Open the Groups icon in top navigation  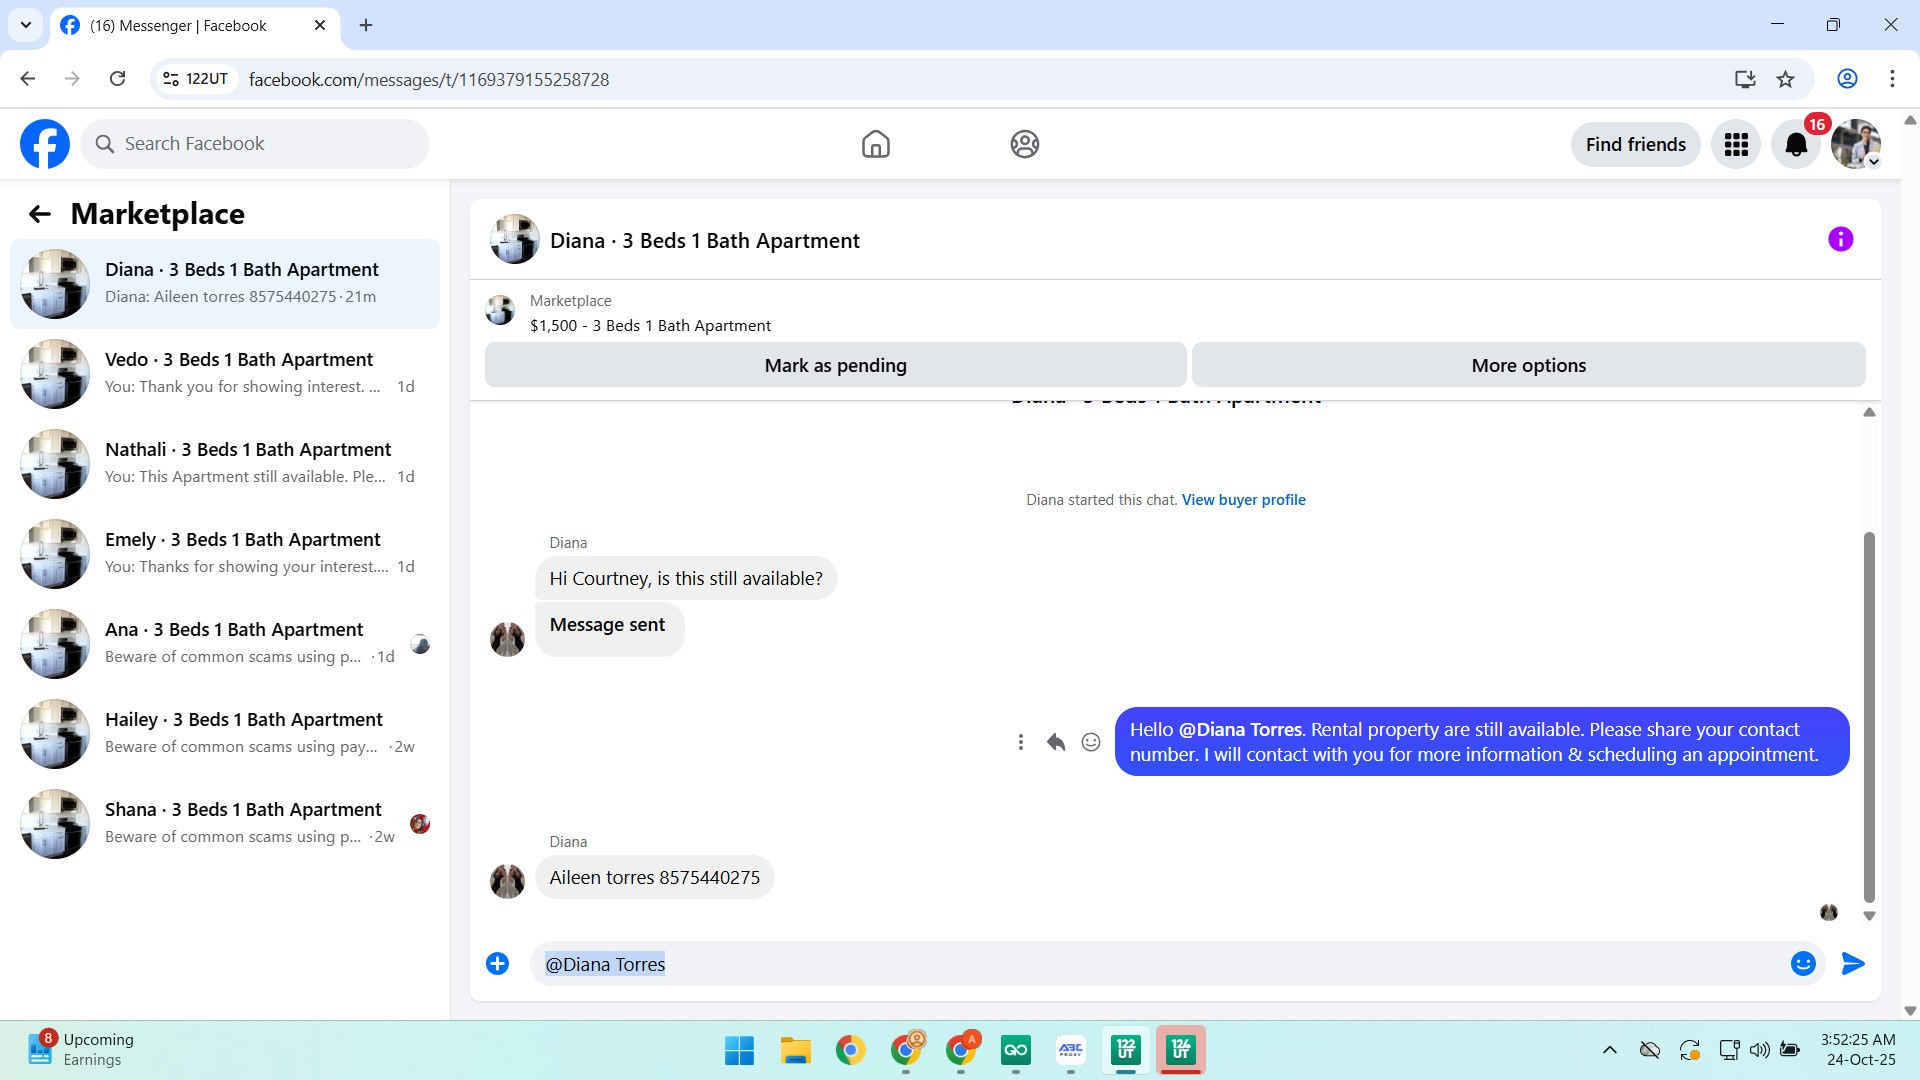[x=1024, y=144]
